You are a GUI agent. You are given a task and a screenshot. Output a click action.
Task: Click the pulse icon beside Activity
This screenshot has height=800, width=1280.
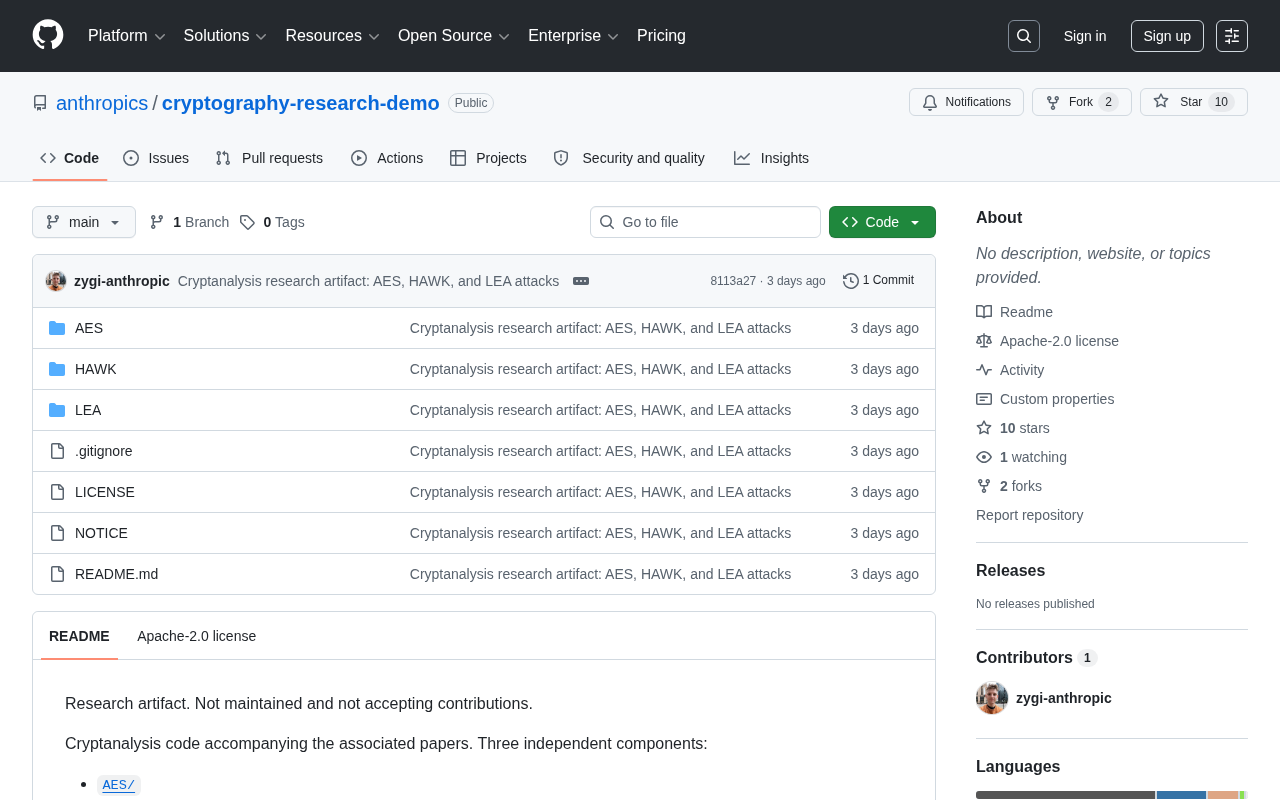(984, 370)
